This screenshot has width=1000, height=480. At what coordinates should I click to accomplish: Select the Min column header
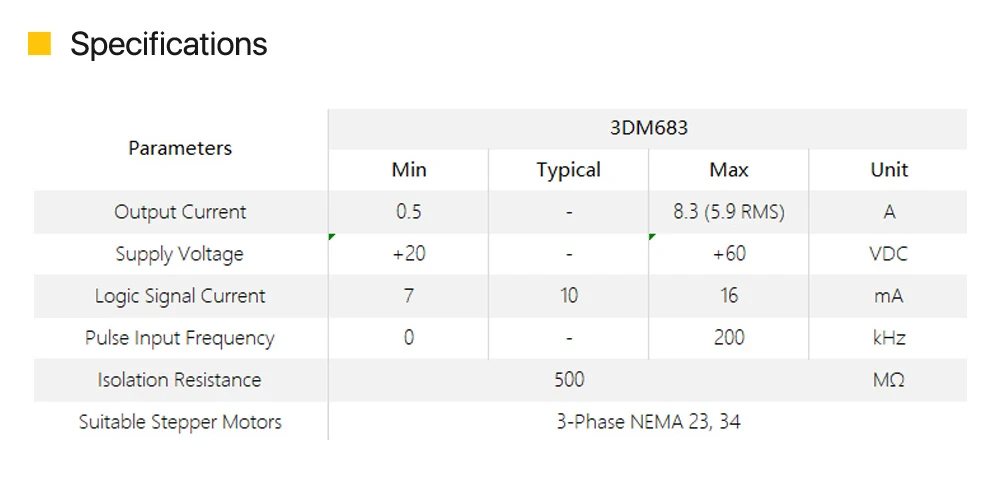pos(409,170)
